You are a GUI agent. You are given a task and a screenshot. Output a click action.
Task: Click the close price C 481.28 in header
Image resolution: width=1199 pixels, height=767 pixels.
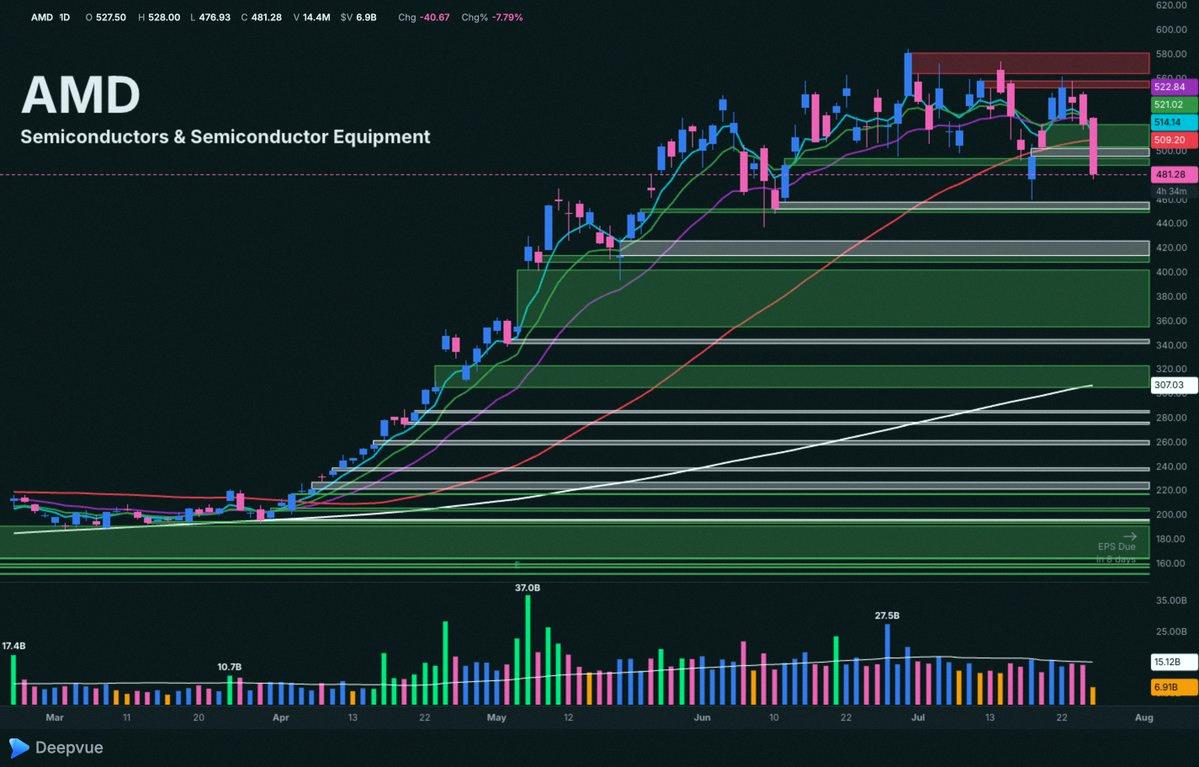click(x=262, y=17)
